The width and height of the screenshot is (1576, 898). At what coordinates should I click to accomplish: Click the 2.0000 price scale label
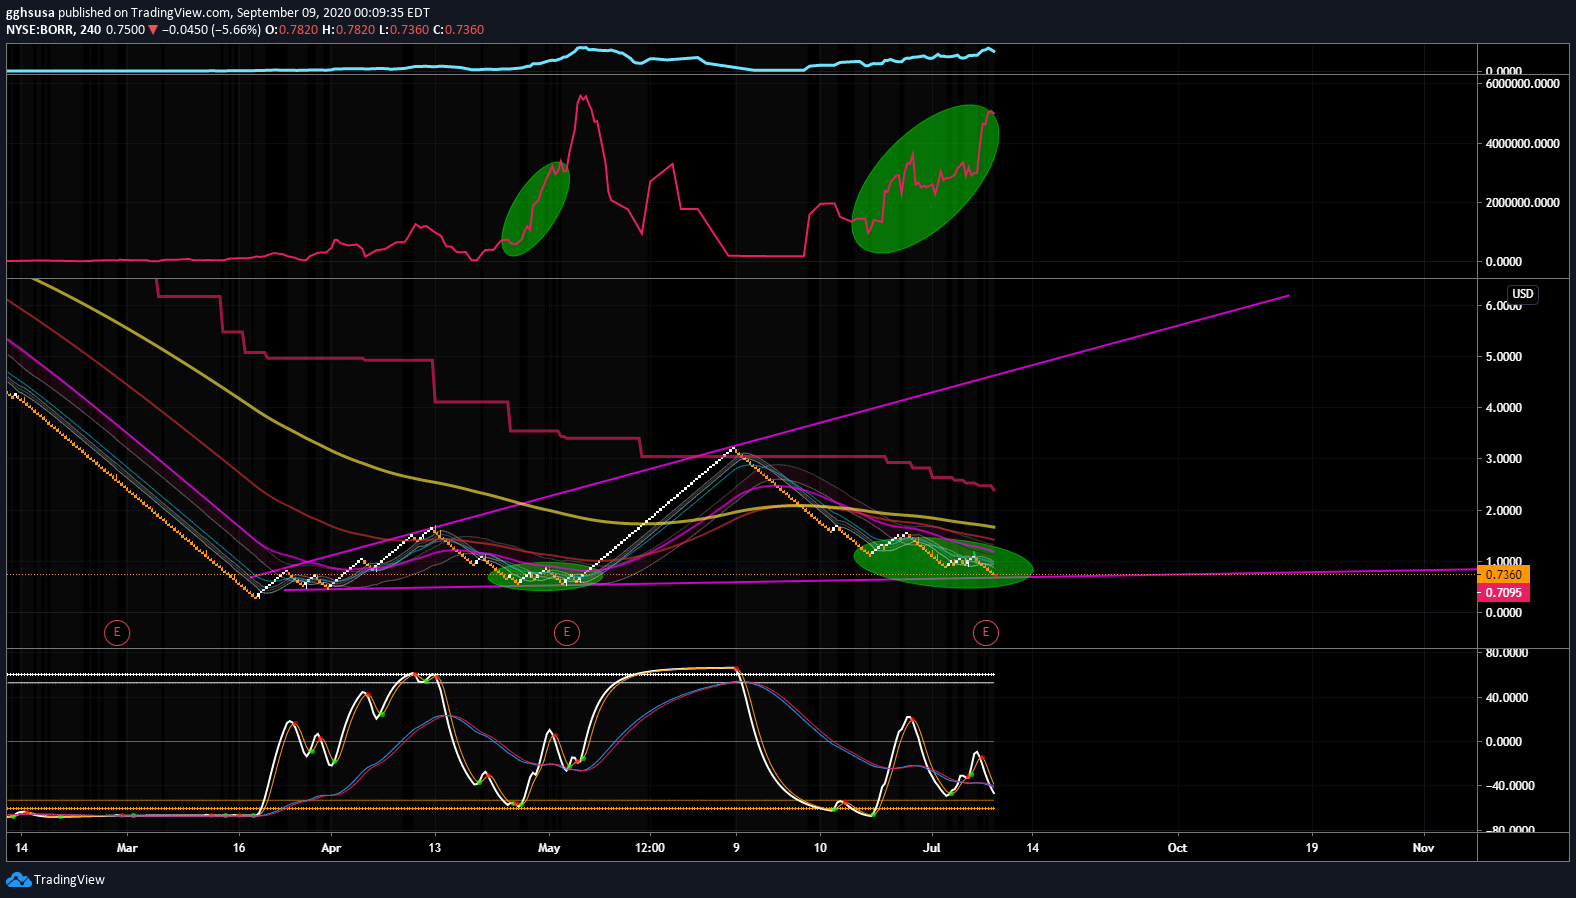[1503, 511]
